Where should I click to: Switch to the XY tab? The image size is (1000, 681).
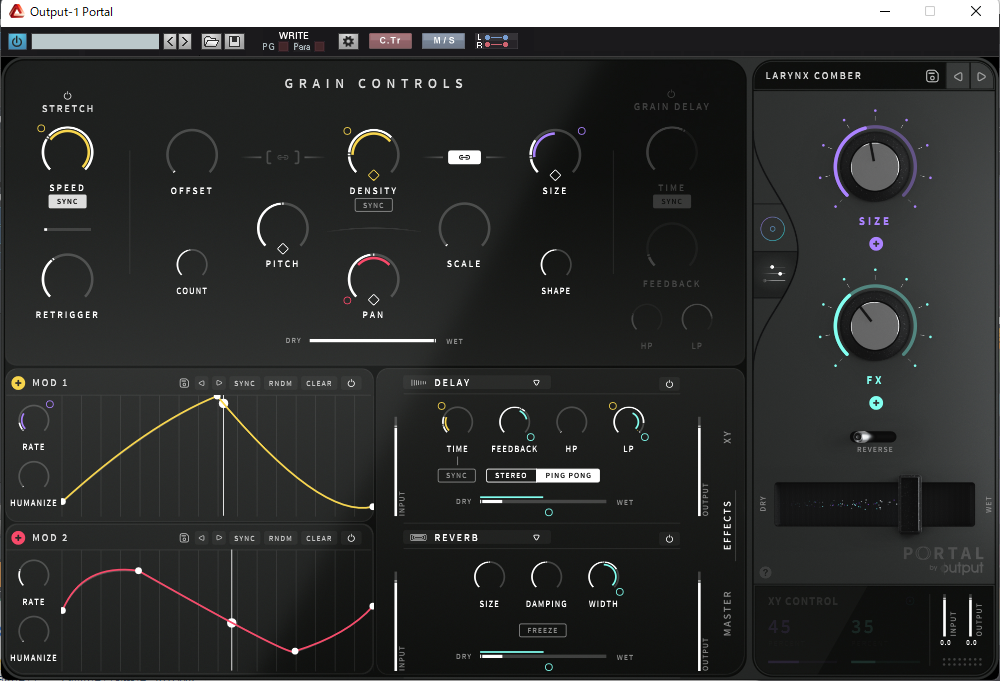pos(727,437)
